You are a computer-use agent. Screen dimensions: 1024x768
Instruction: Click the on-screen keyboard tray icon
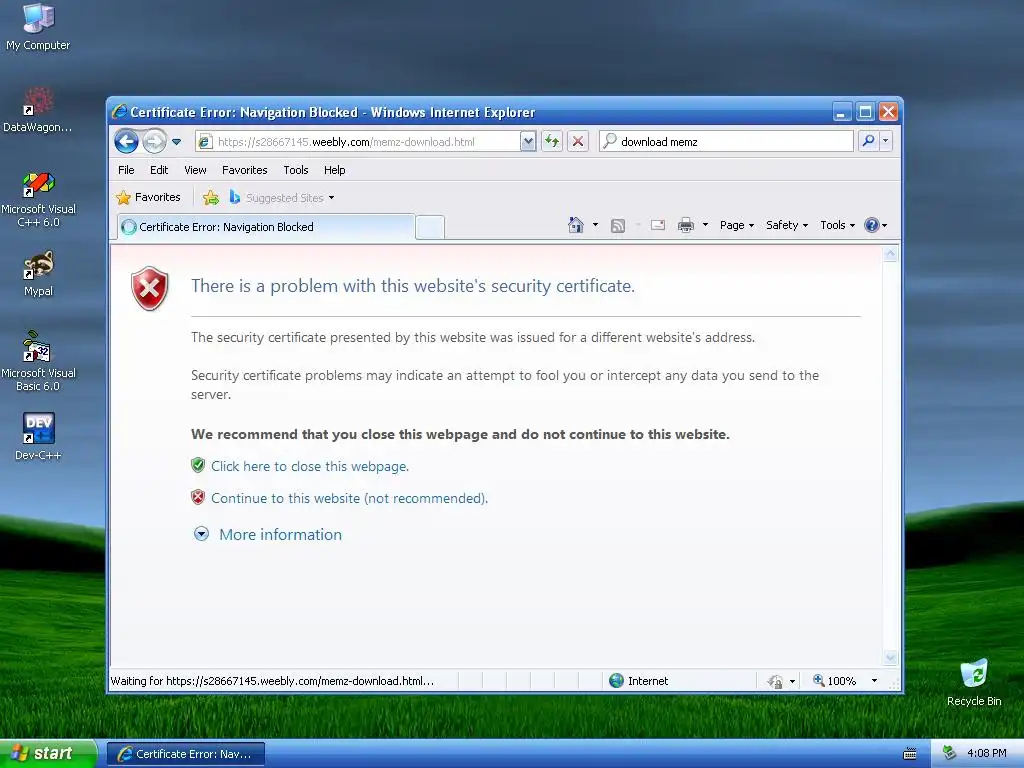910,754
